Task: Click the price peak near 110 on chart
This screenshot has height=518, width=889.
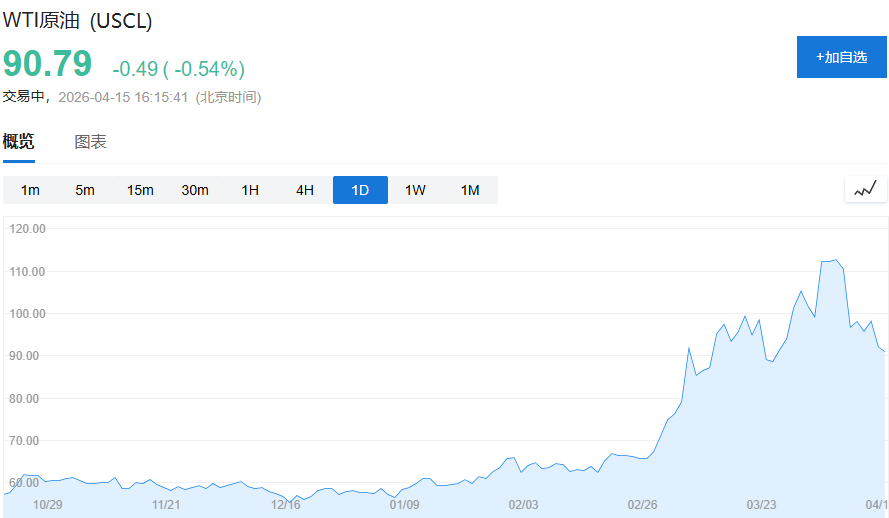Action: (834, 260)
